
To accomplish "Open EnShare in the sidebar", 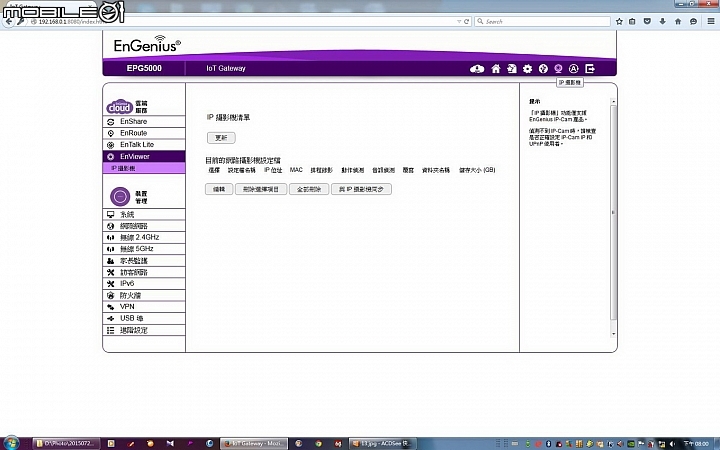I will (x=144, y=122).
